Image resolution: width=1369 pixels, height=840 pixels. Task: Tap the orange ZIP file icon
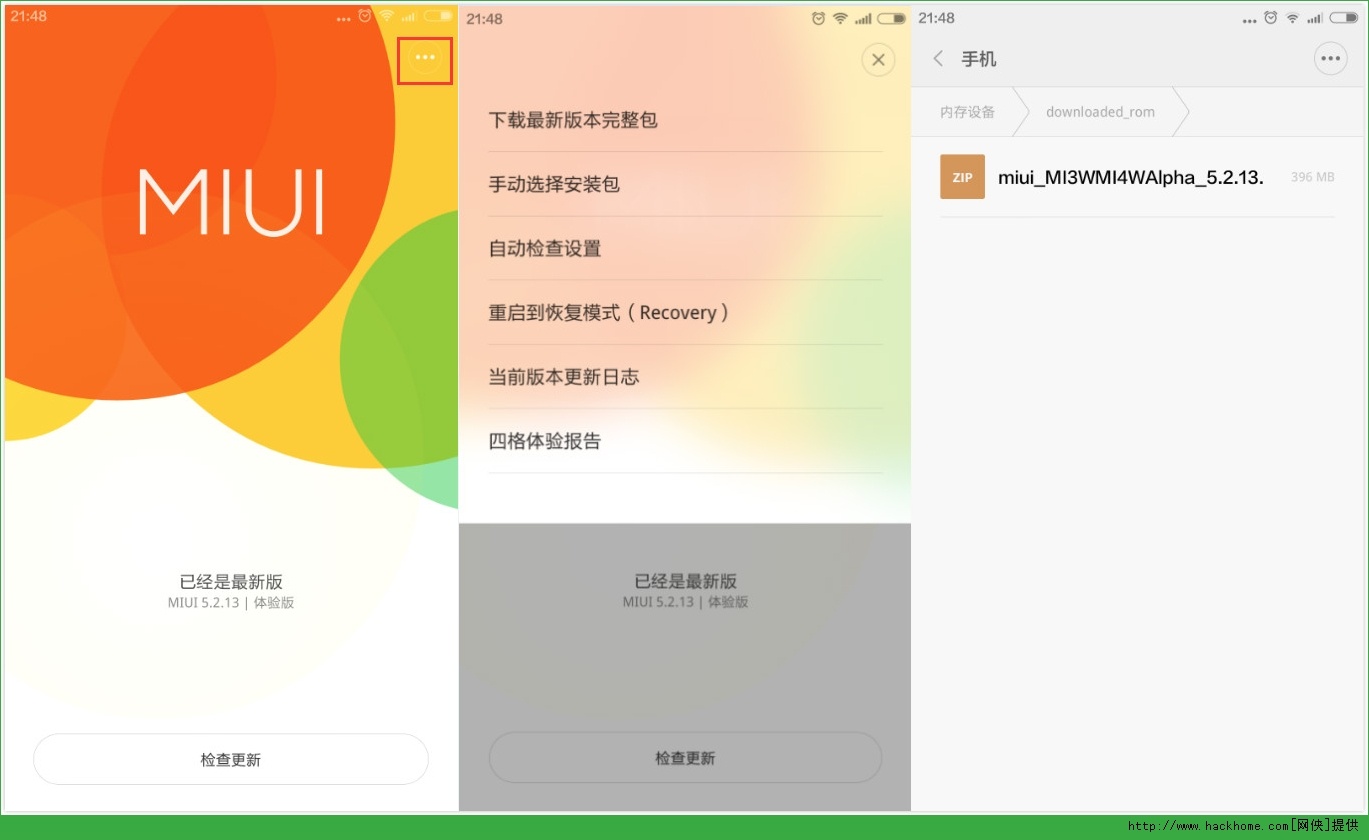[962, 177]
